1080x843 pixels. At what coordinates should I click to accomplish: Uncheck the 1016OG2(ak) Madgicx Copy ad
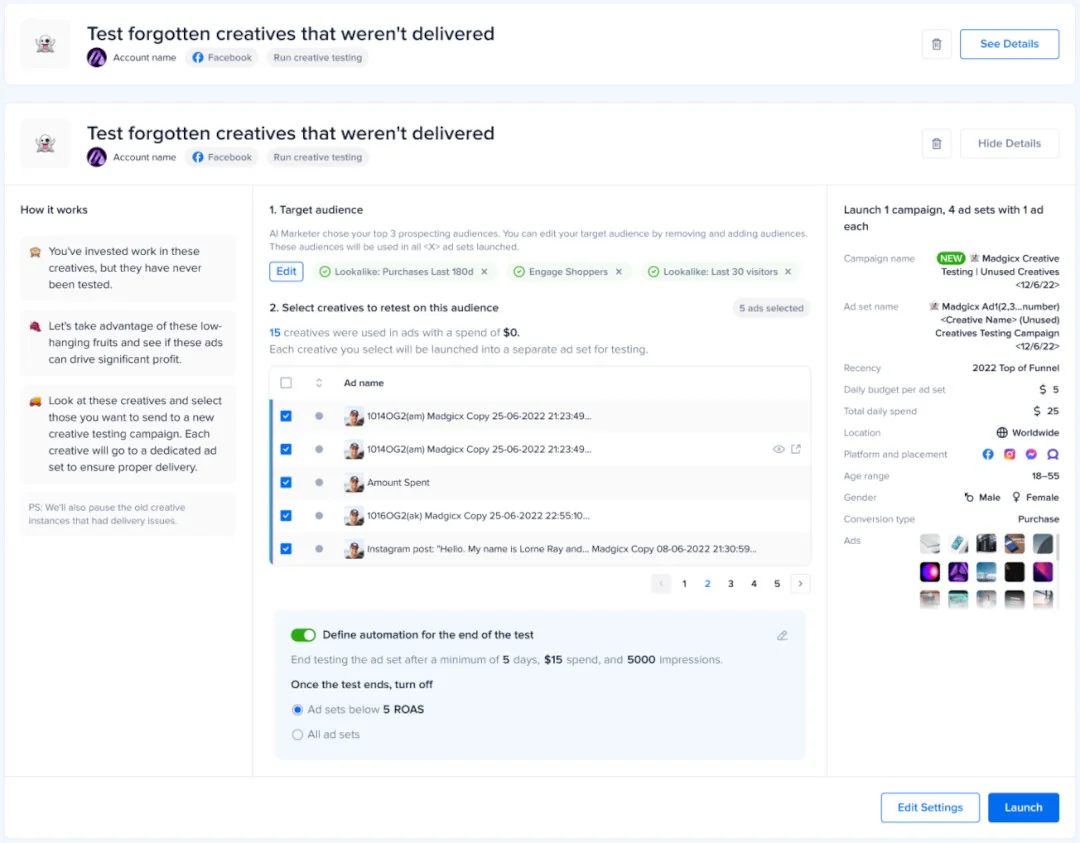(286, 515)
